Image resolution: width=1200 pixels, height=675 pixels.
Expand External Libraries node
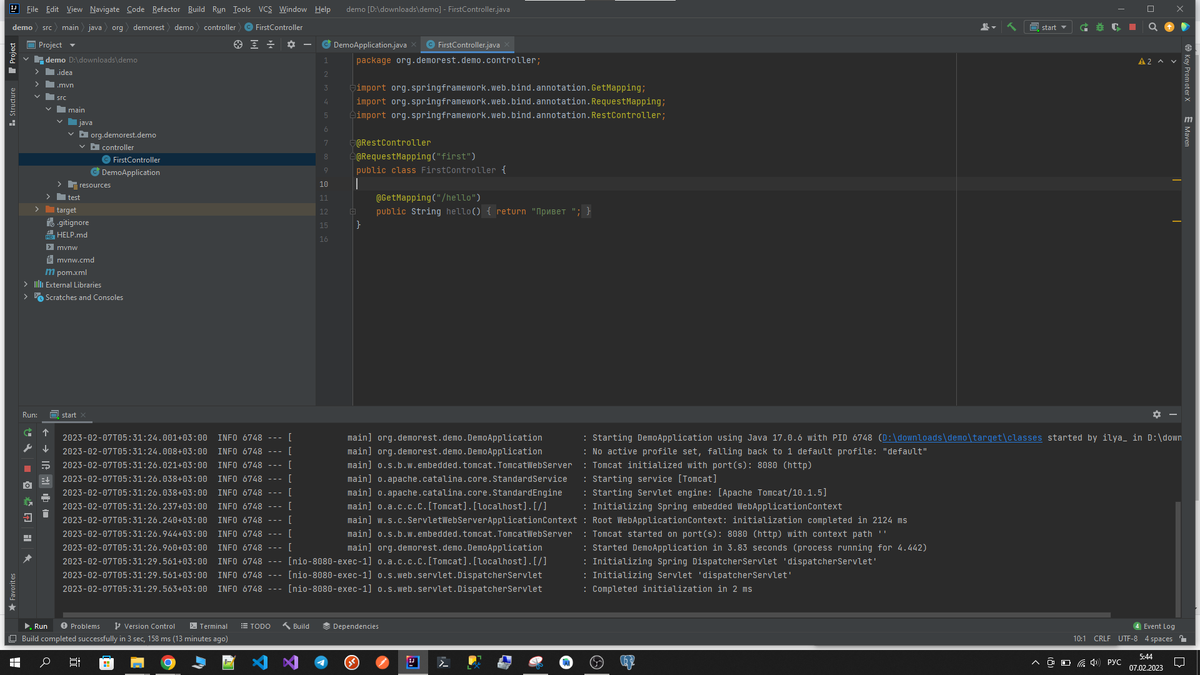coord(26,285)
